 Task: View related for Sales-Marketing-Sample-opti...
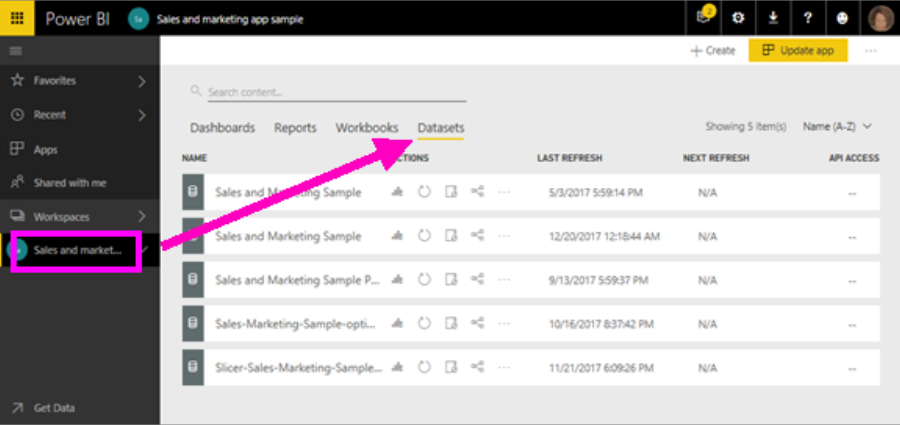click(478, 323)
